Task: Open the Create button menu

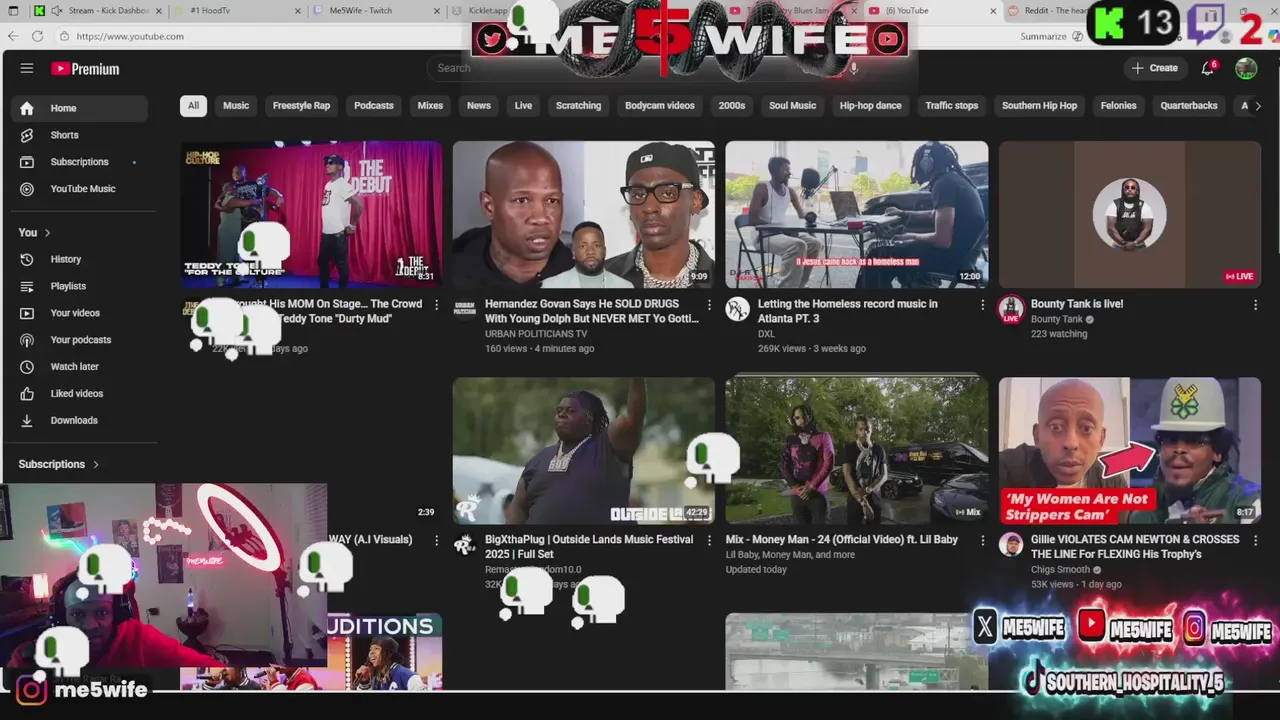Action: click(x=1155, y=68)
